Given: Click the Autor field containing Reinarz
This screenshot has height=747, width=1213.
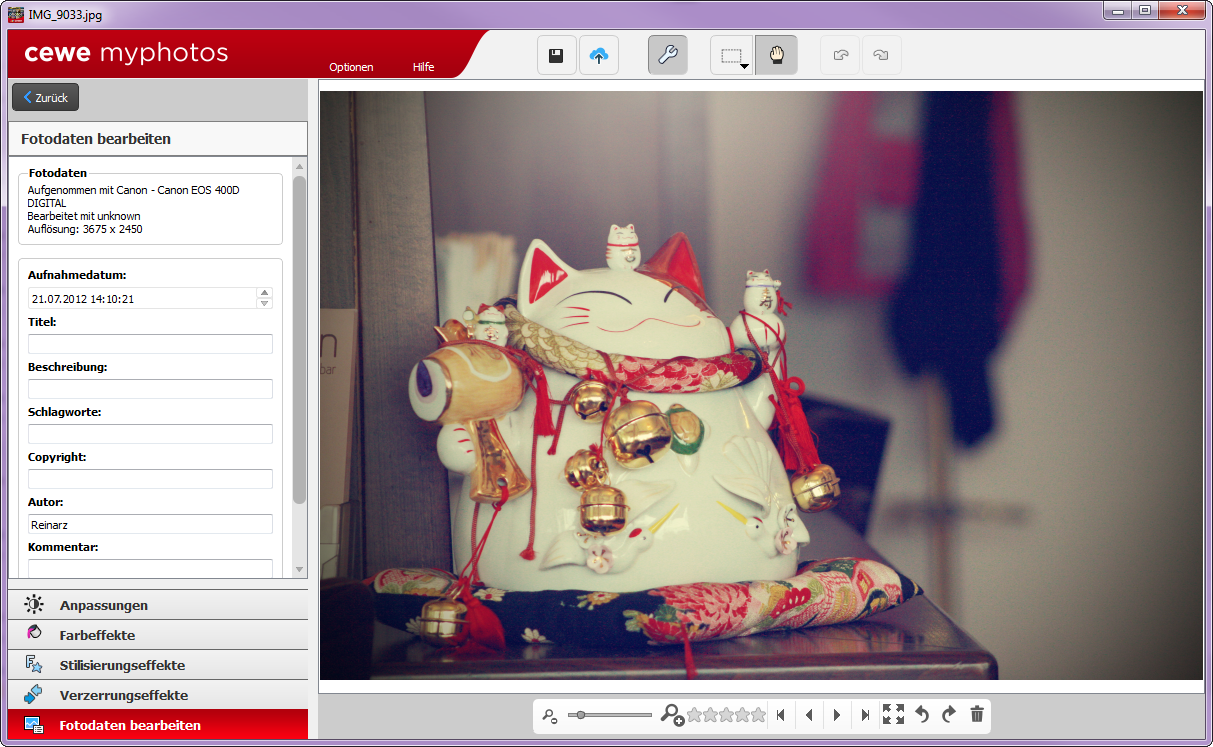Looking at the screenshot, I should point(150,524).
